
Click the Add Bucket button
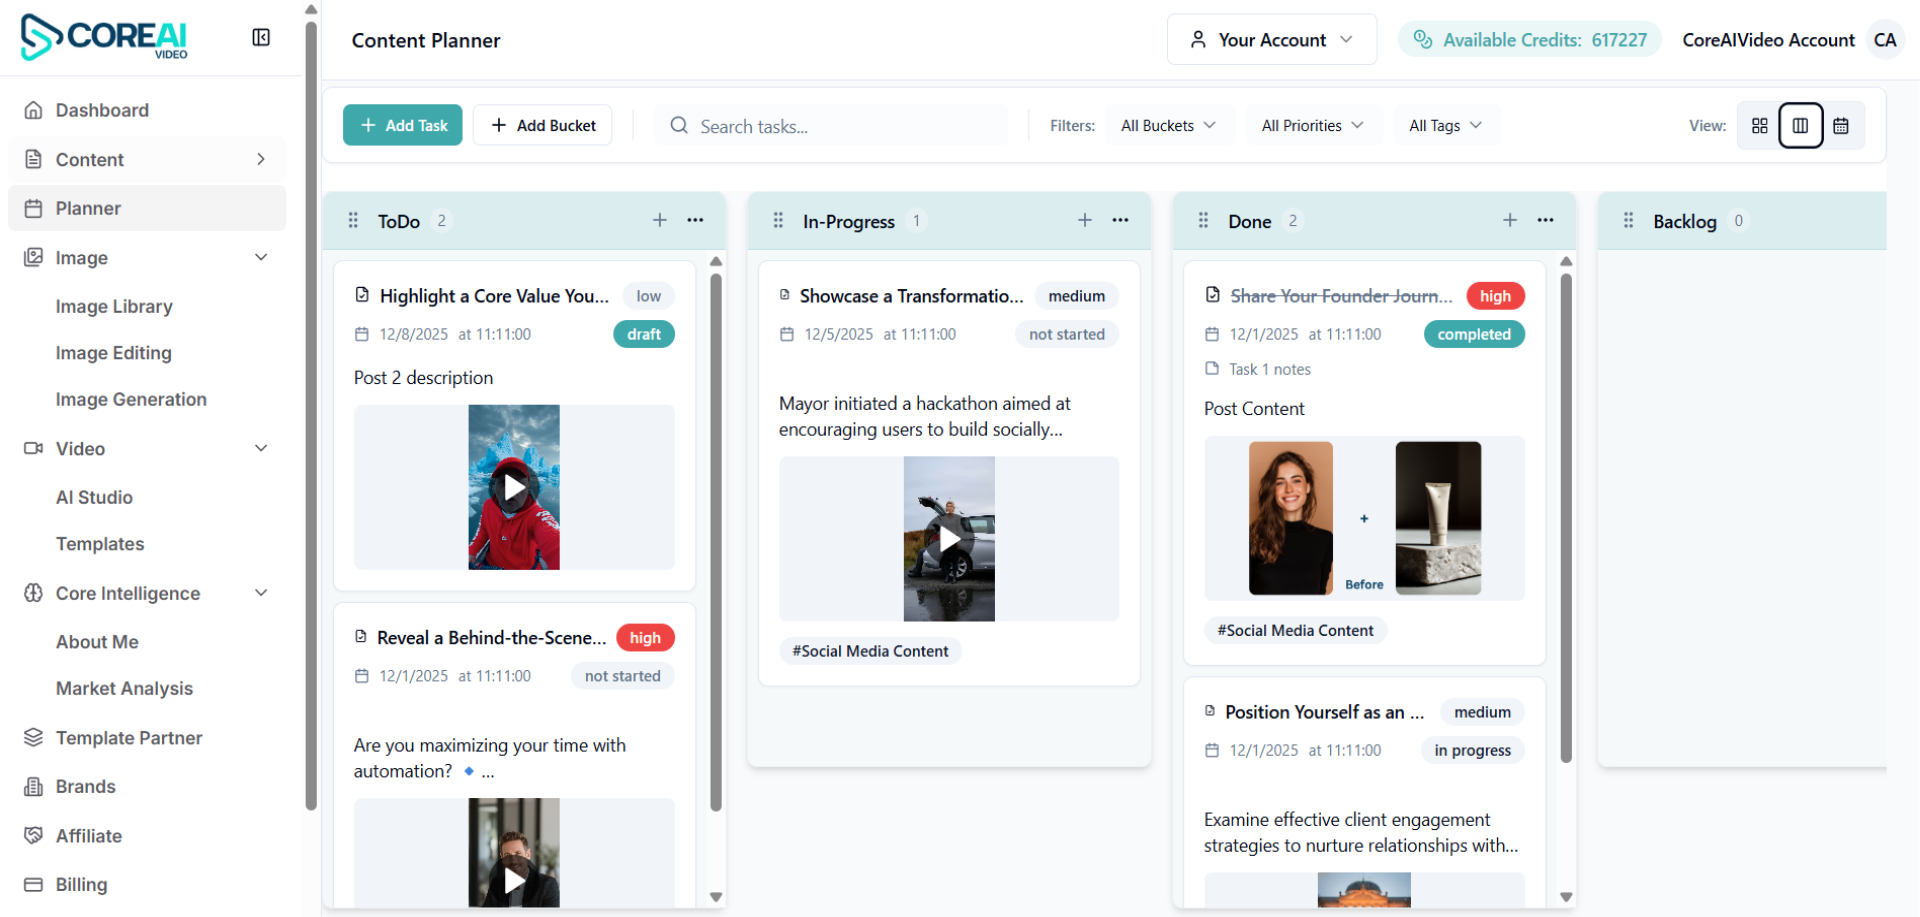[543, 126]
